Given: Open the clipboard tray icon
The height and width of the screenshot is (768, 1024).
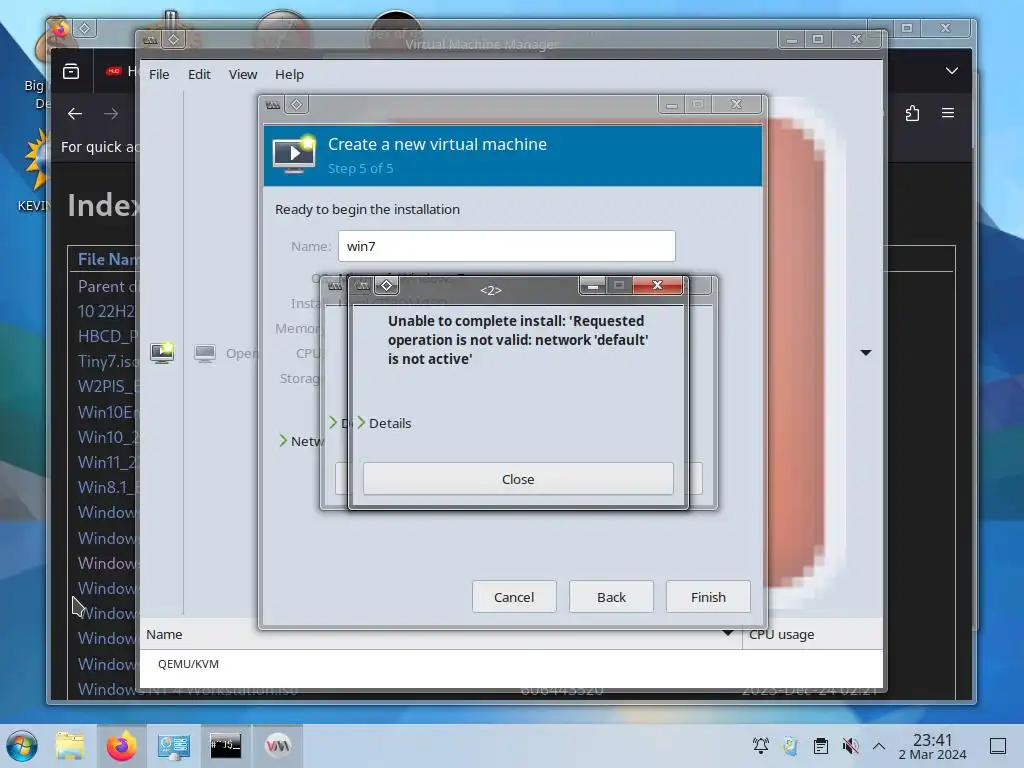Looking at the screenshot, I should (x=821, y=745).
